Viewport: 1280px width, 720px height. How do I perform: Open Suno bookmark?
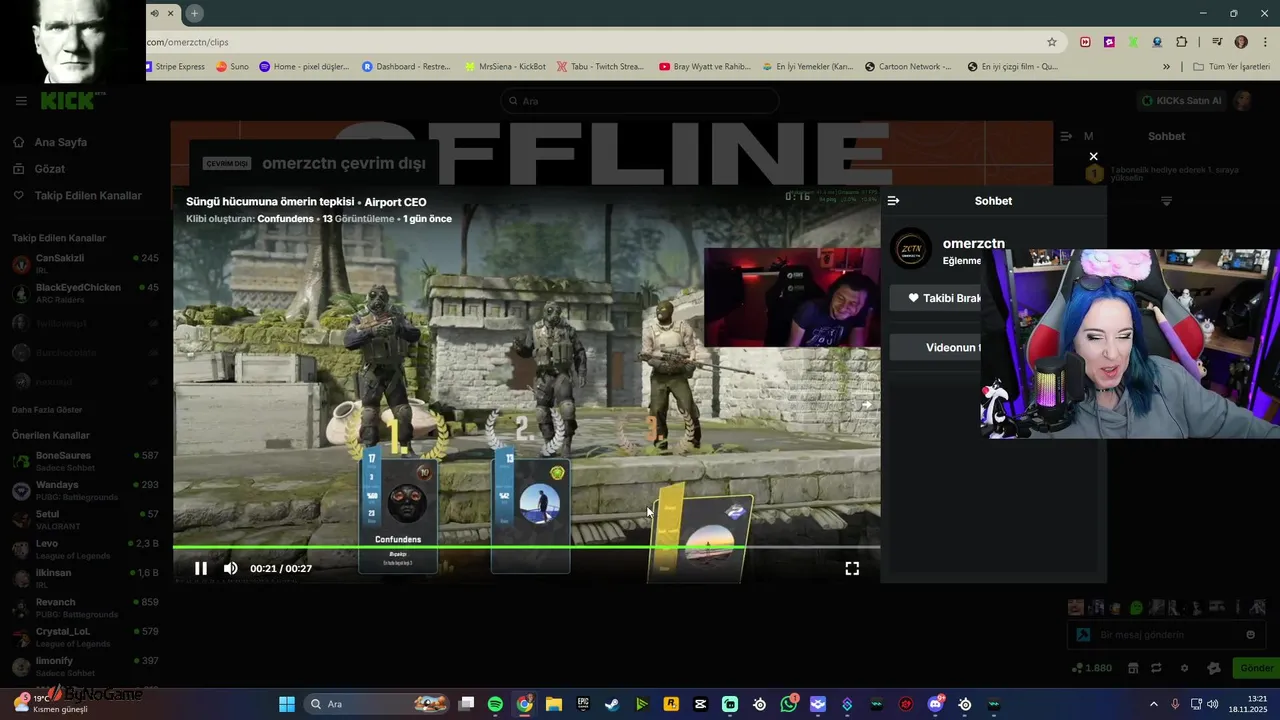coord(233,67)
